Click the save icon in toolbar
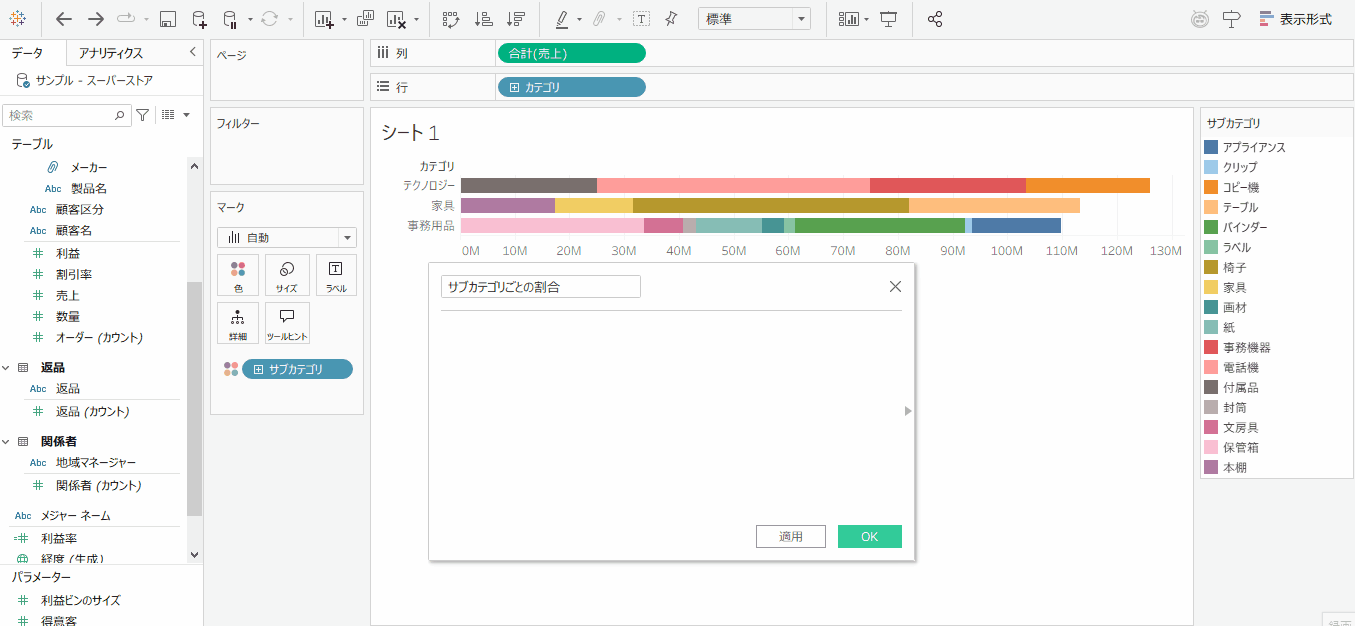 pyautogui.click(x=168, y=19)
